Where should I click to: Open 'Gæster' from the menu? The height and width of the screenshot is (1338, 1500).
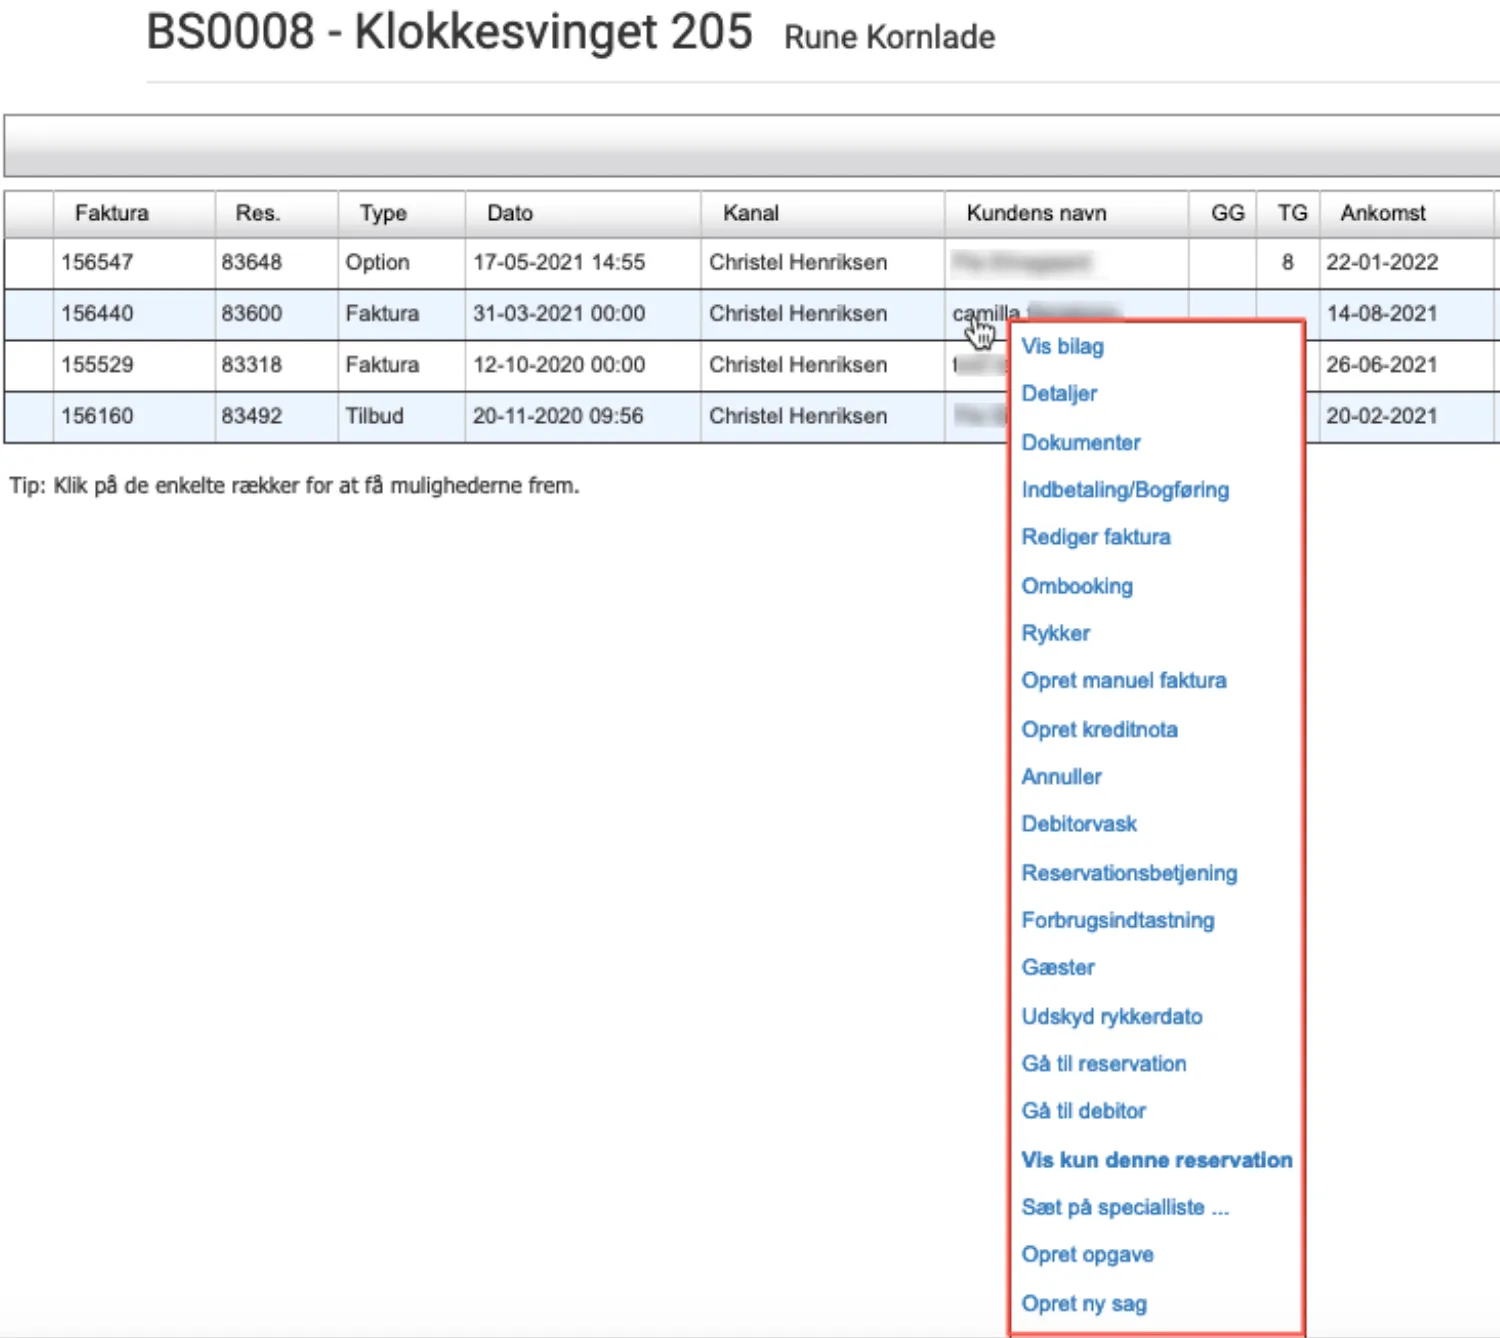(1058, 968)
